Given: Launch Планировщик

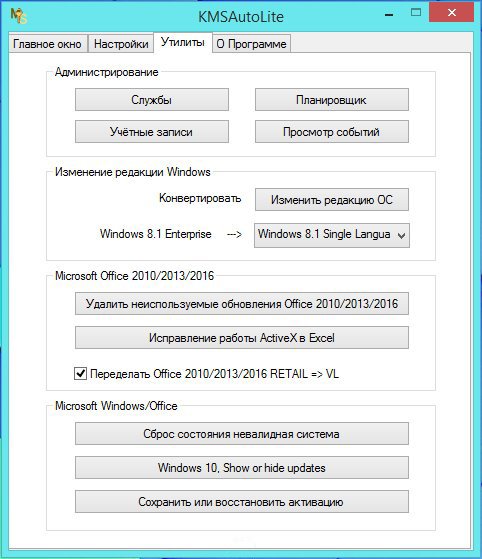Looking at the screenshot, I should (332, 100).
